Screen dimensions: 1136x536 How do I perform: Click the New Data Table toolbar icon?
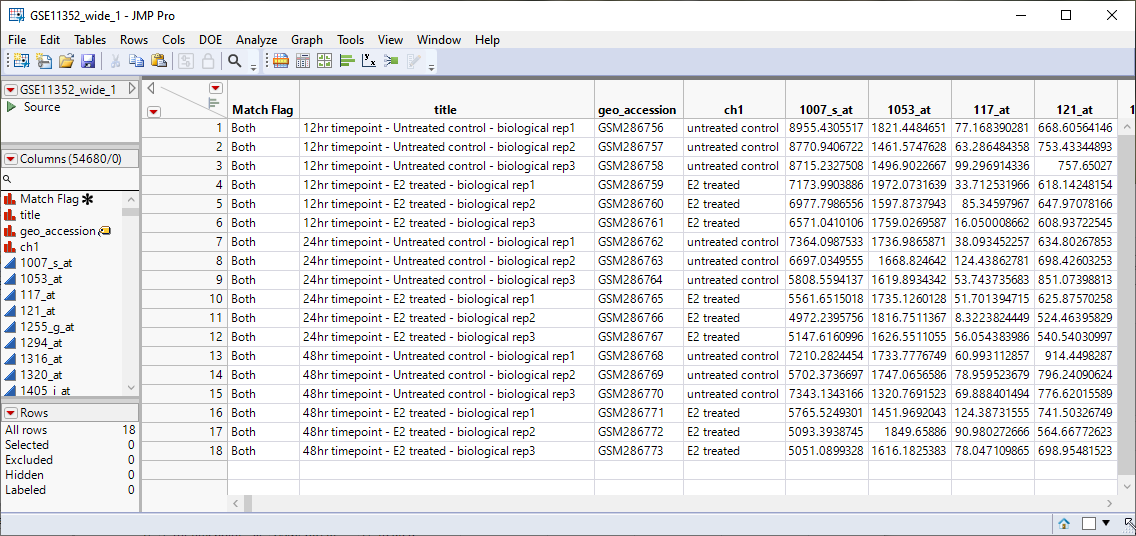click(x=21, y=62)
